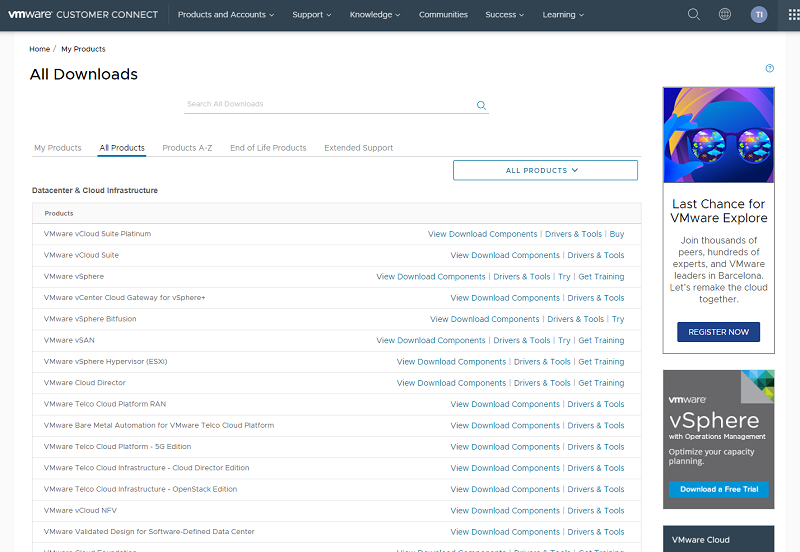The height and width of the screenshot is (552, 800).
Task: Click Try for VMware vSphere
Action: click(564, 277)
